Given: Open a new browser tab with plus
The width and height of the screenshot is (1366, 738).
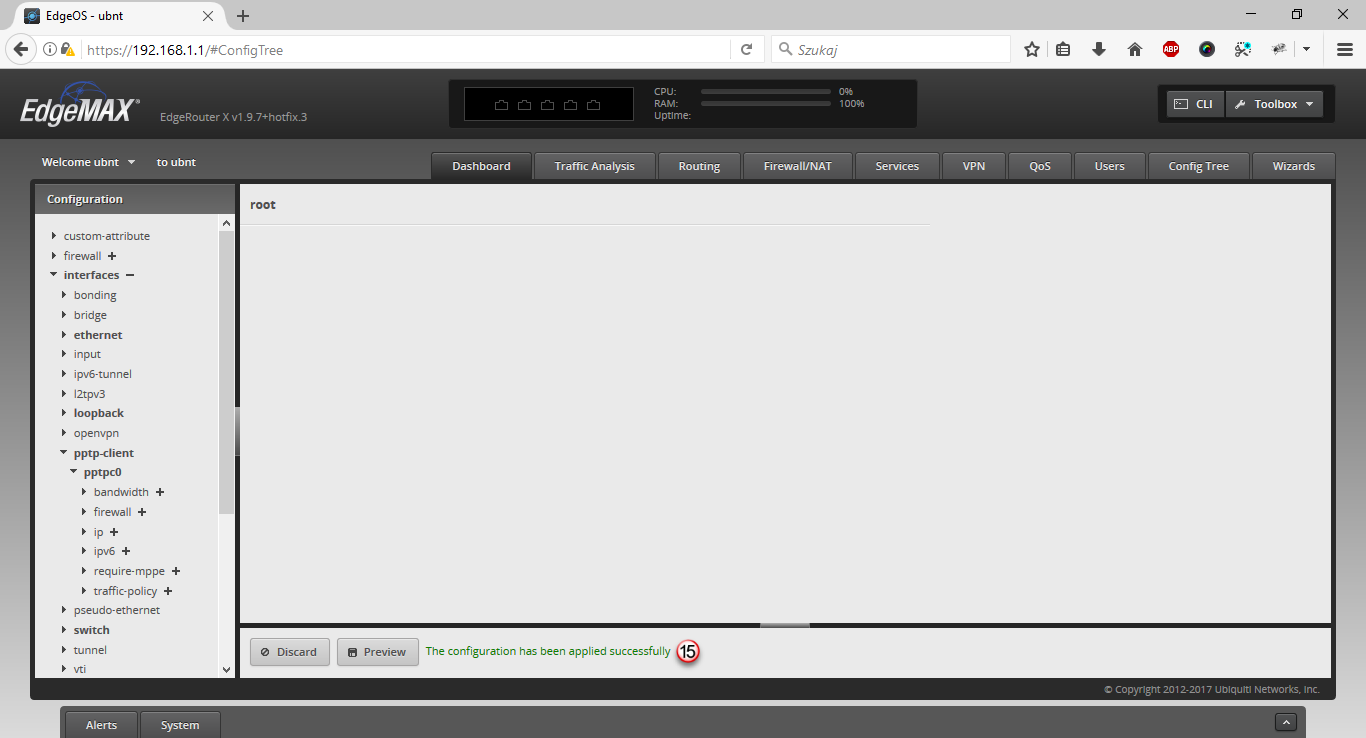Looking at the screenshot, I should click(243, 16).
